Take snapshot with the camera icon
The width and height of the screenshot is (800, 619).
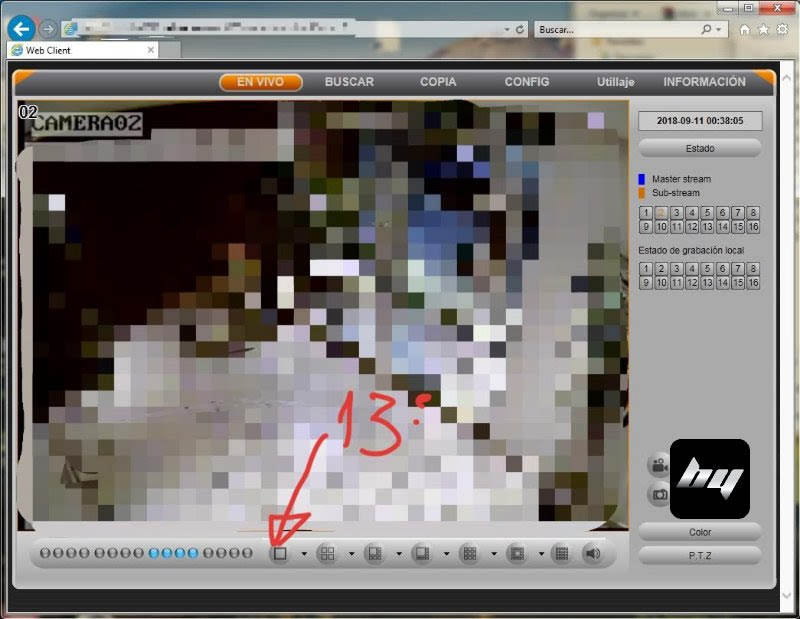(658, 493)
